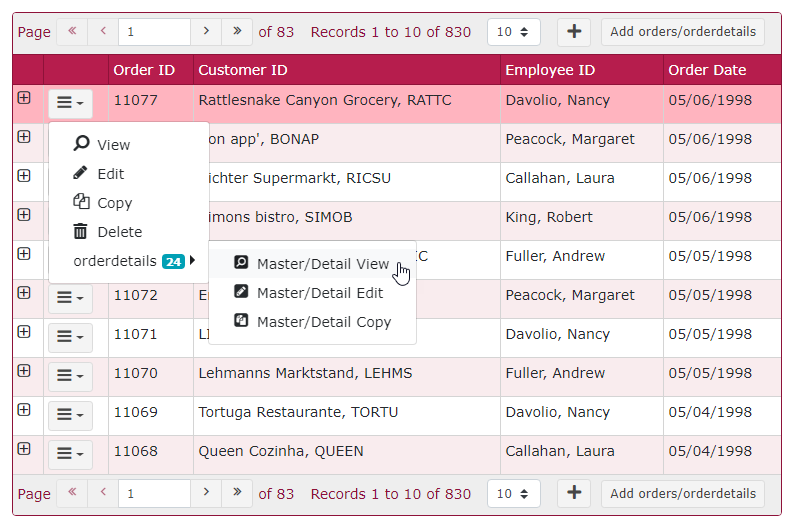The width and height of the screenshot is (792, 522).
Task: Go to previous page in bottom pager
Action: tap(103, 493)
